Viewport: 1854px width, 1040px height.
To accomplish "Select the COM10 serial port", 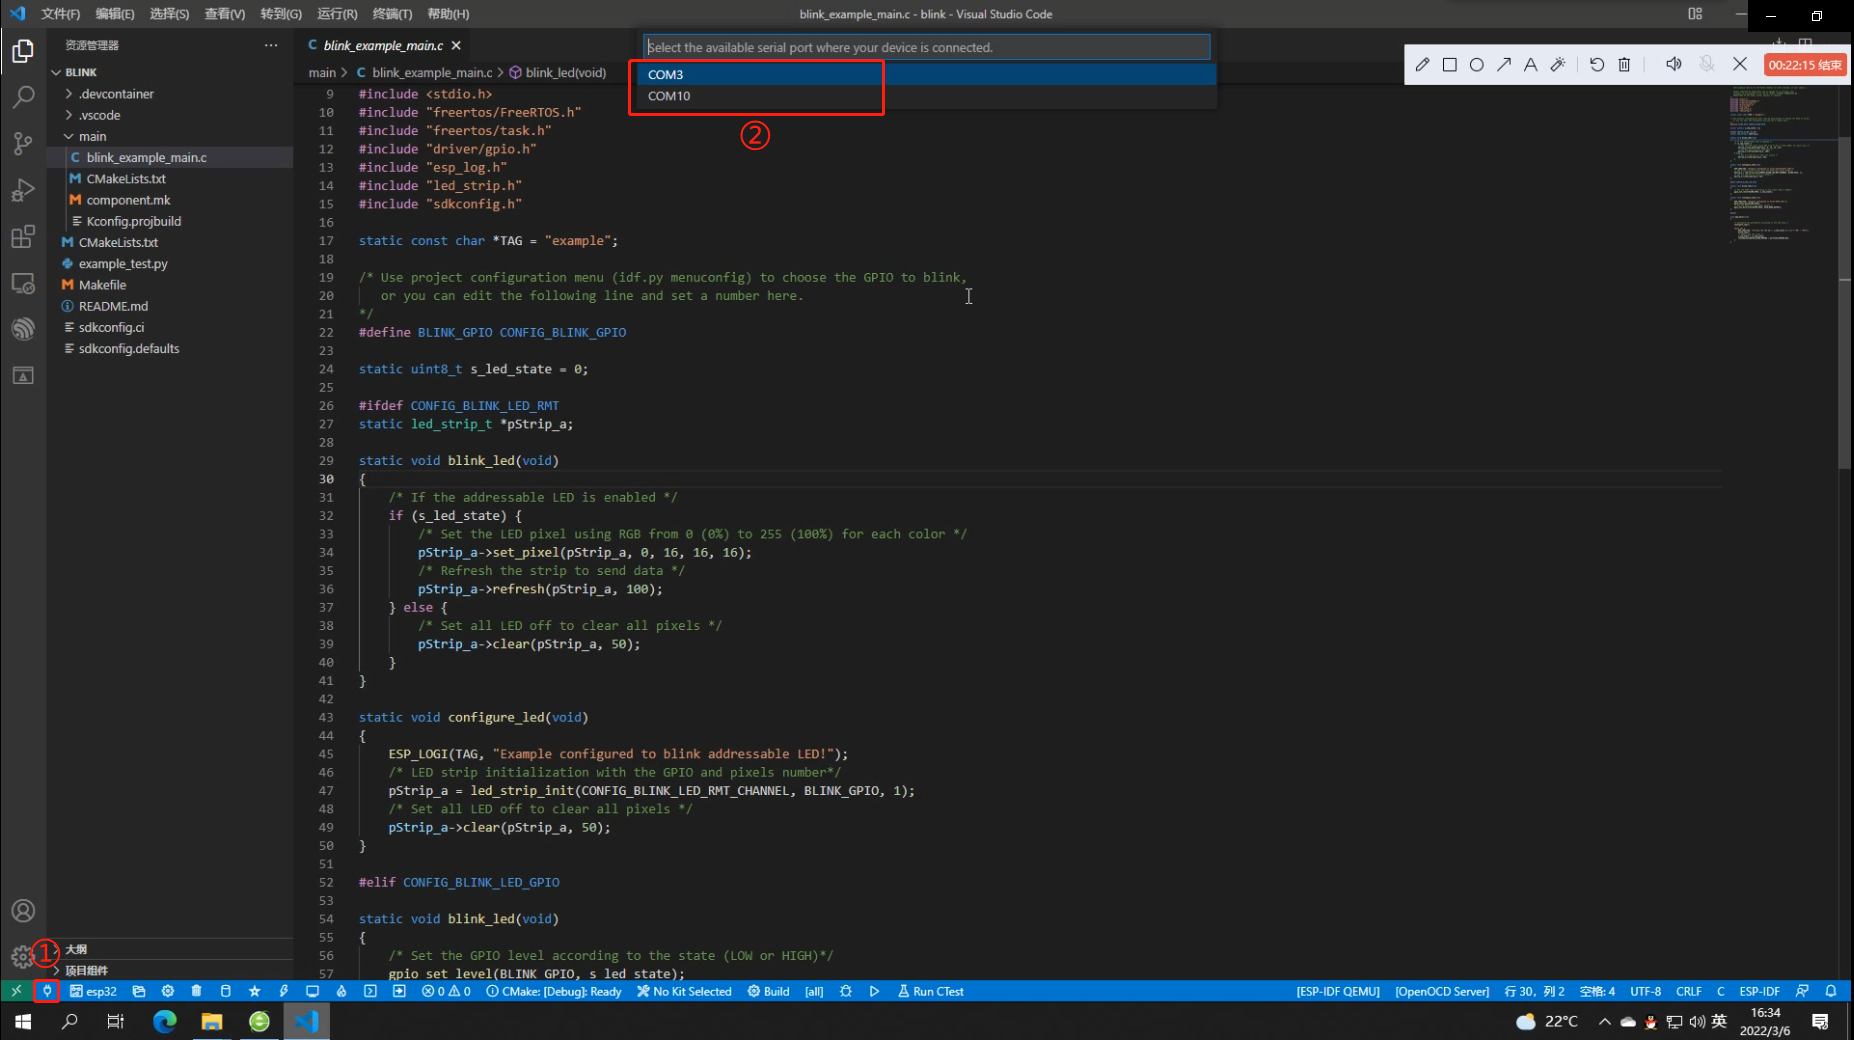I will (927, 96).
